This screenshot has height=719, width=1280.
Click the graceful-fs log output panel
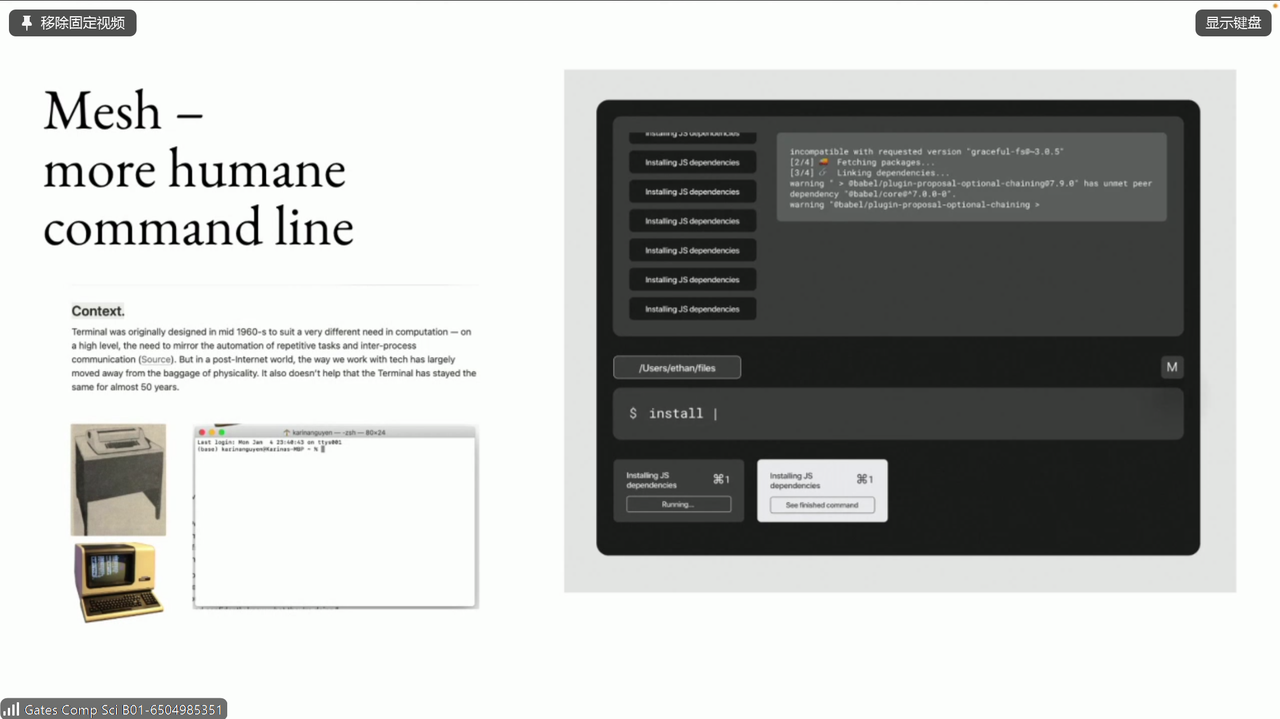click(x=970, y=177)
